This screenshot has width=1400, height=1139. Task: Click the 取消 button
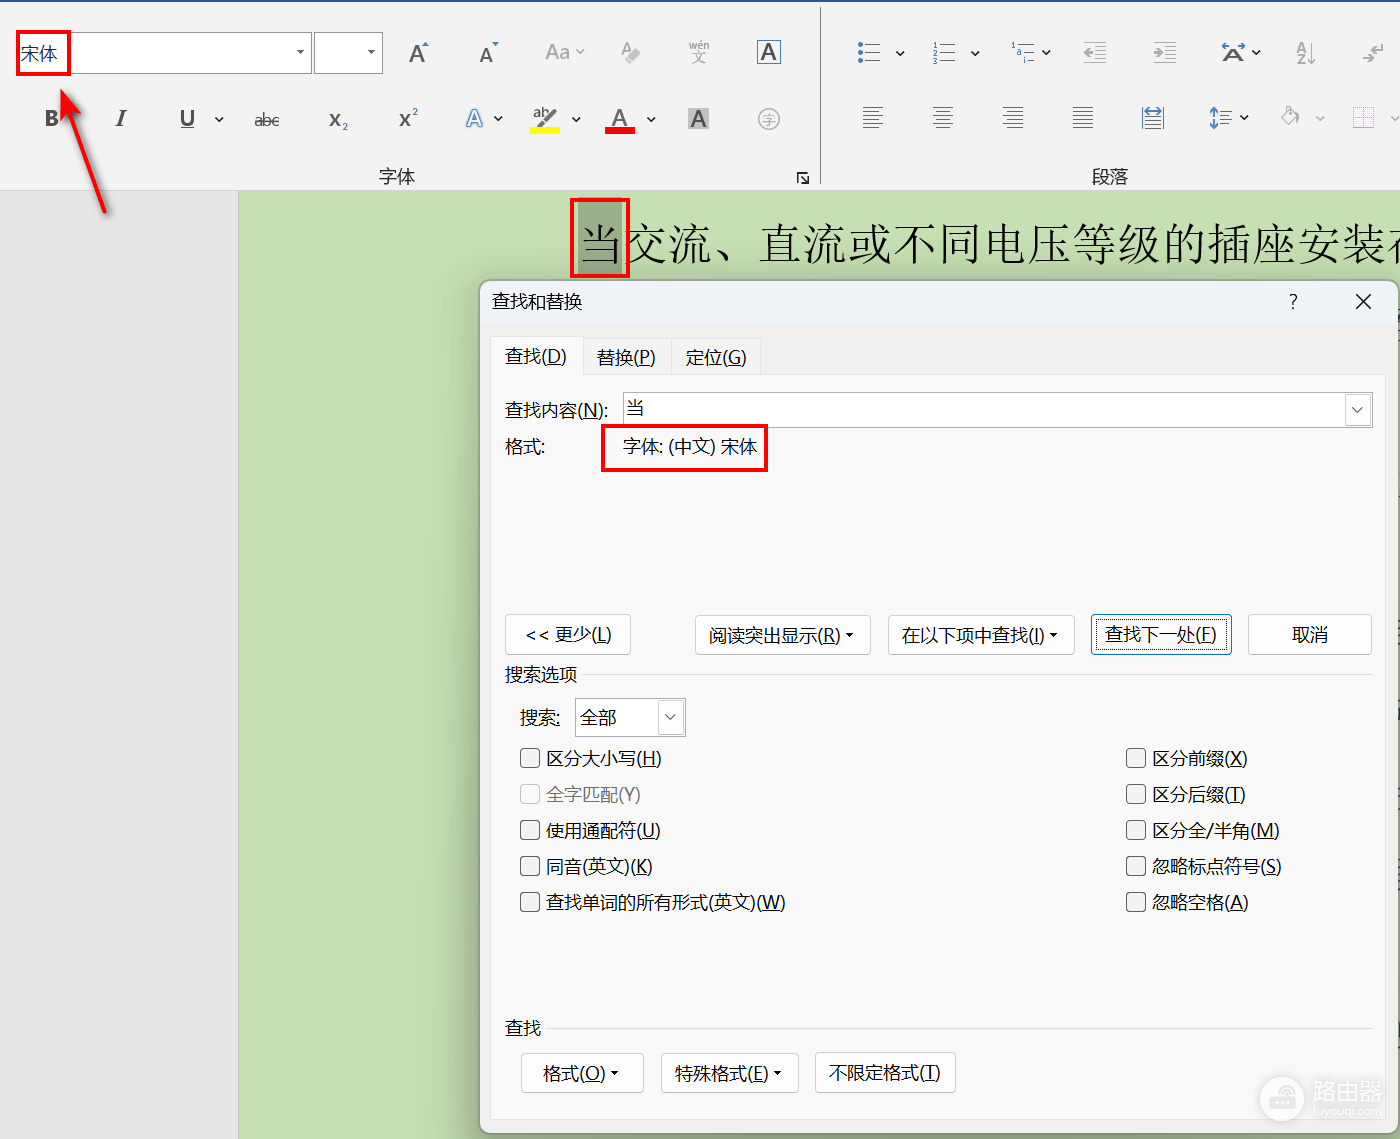(1310, 635)
